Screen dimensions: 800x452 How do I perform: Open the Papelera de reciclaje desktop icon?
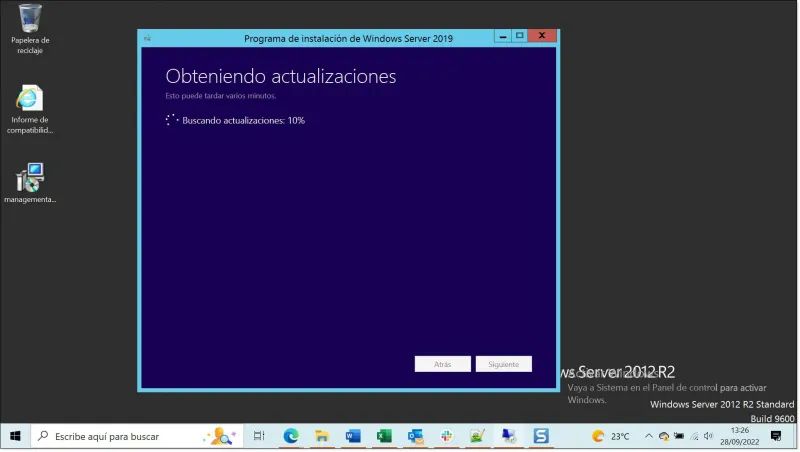[x=30, y=19]
